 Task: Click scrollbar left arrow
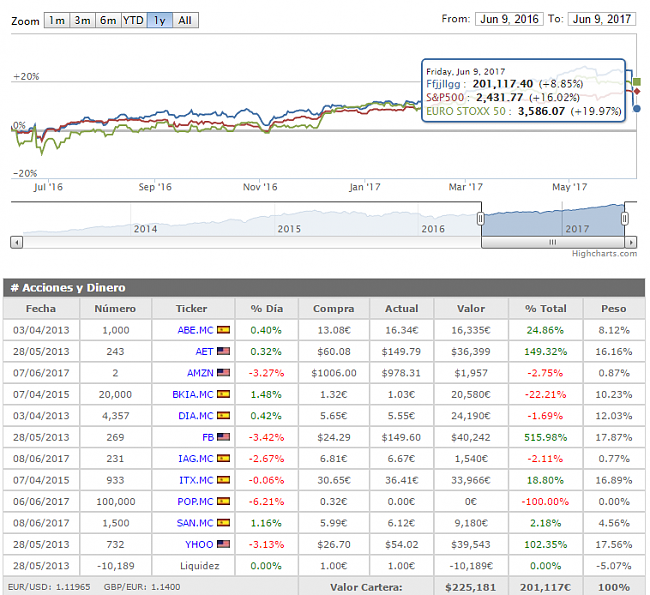[x=17, y=242]
